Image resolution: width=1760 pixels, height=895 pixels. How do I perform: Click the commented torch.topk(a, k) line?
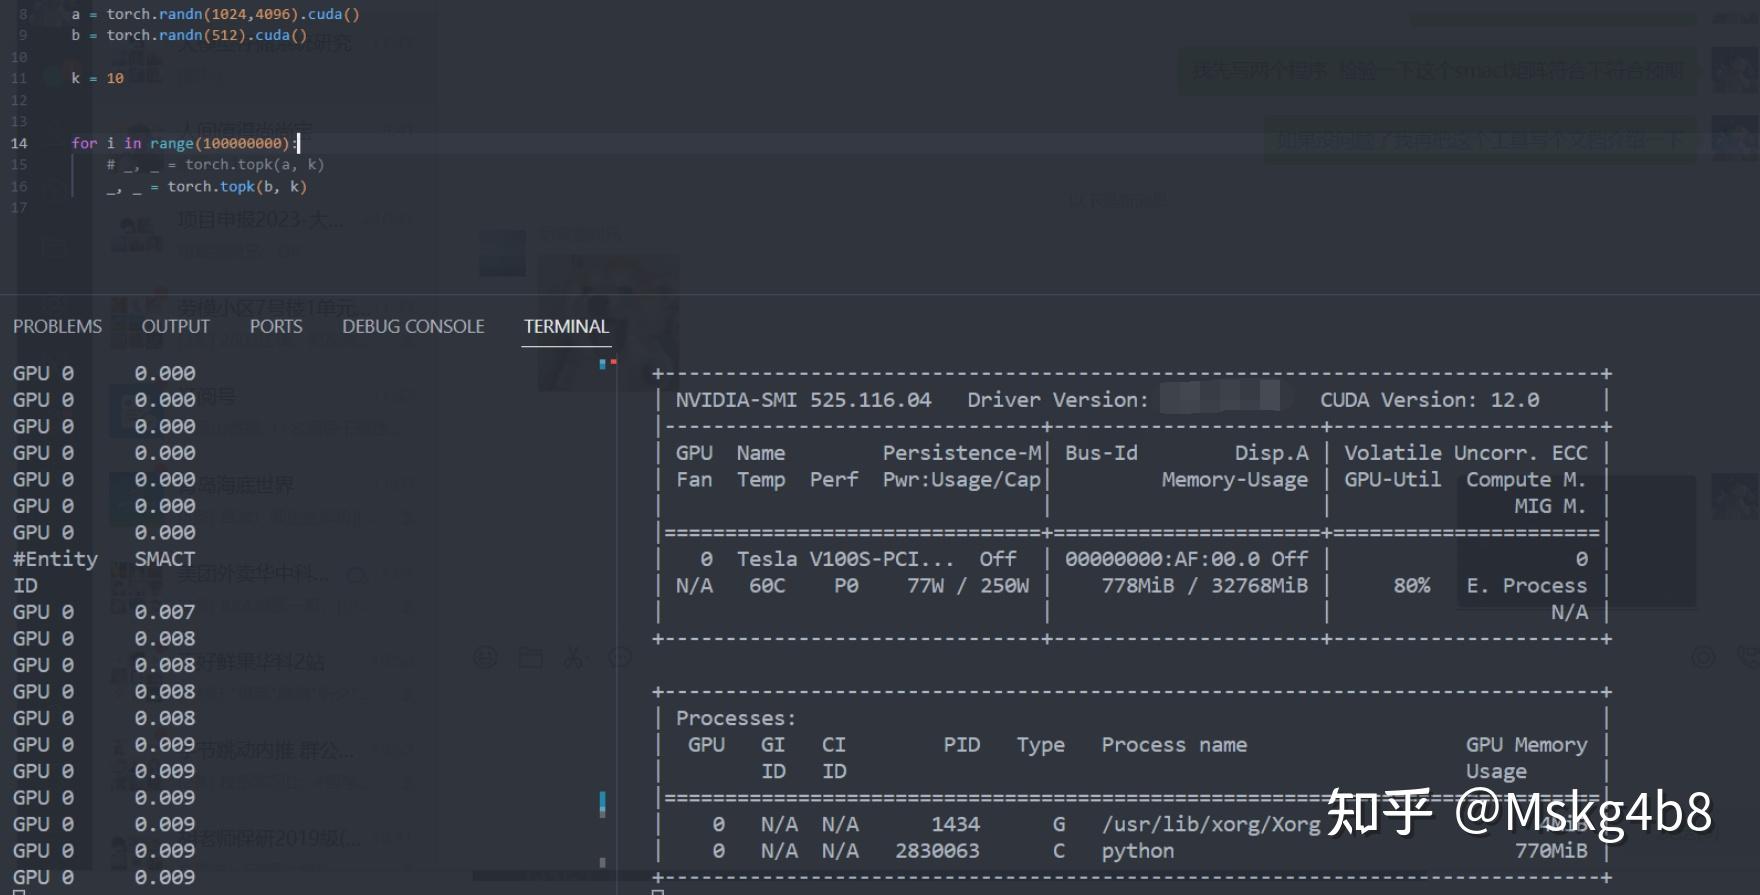(x=215, y=164)
